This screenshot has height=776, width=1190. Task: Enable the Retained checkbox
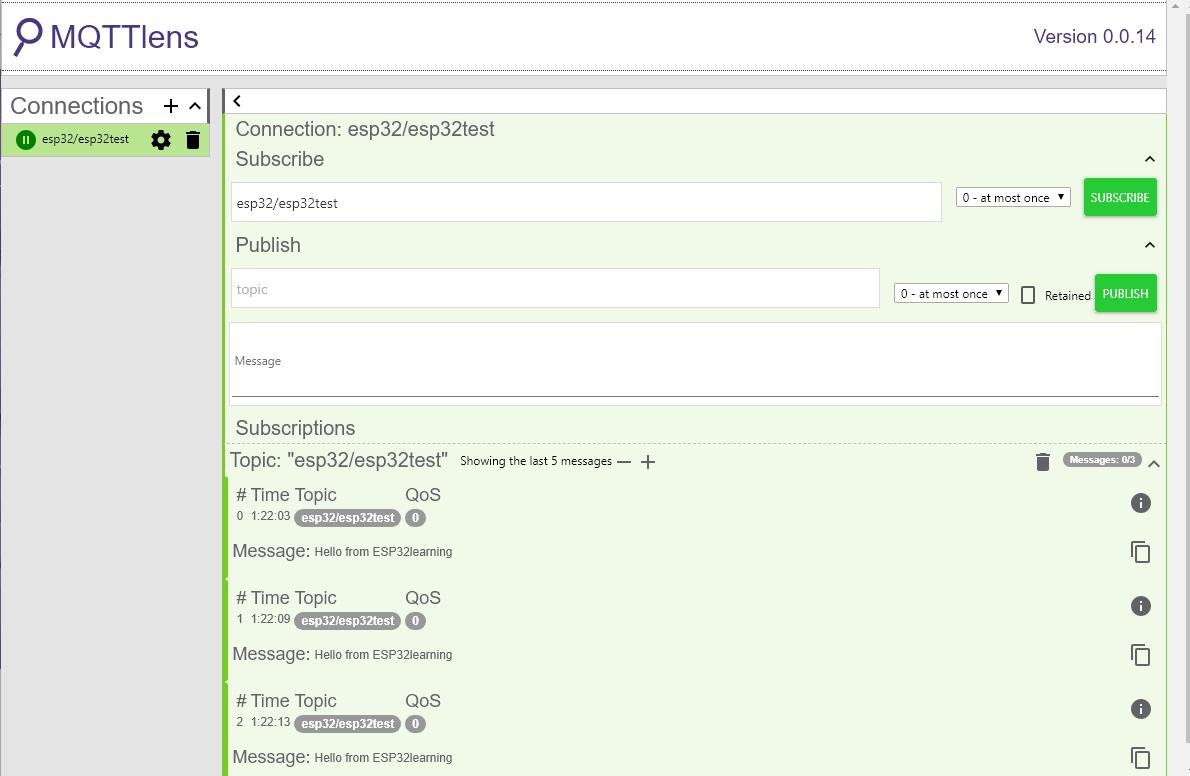pyautogui.click(x=1028, y=295)
